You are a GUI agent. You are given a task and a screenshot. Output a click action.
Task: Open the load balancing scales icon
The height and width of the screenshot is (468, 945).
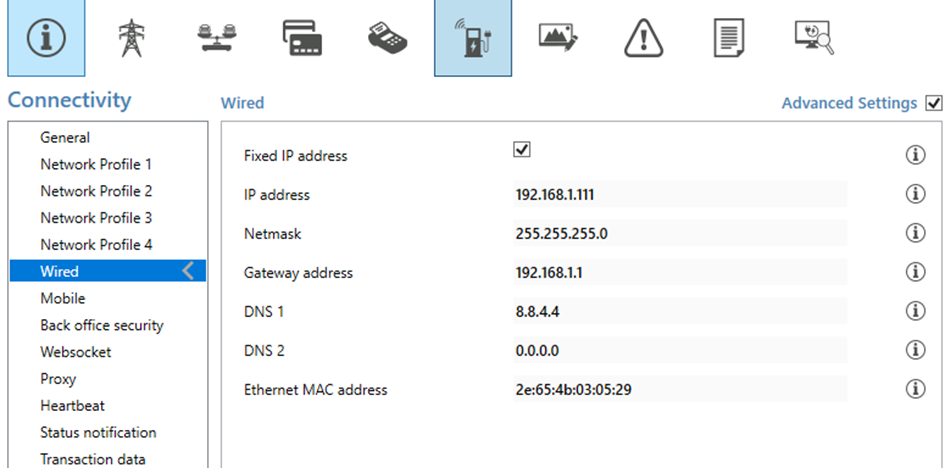217,37
